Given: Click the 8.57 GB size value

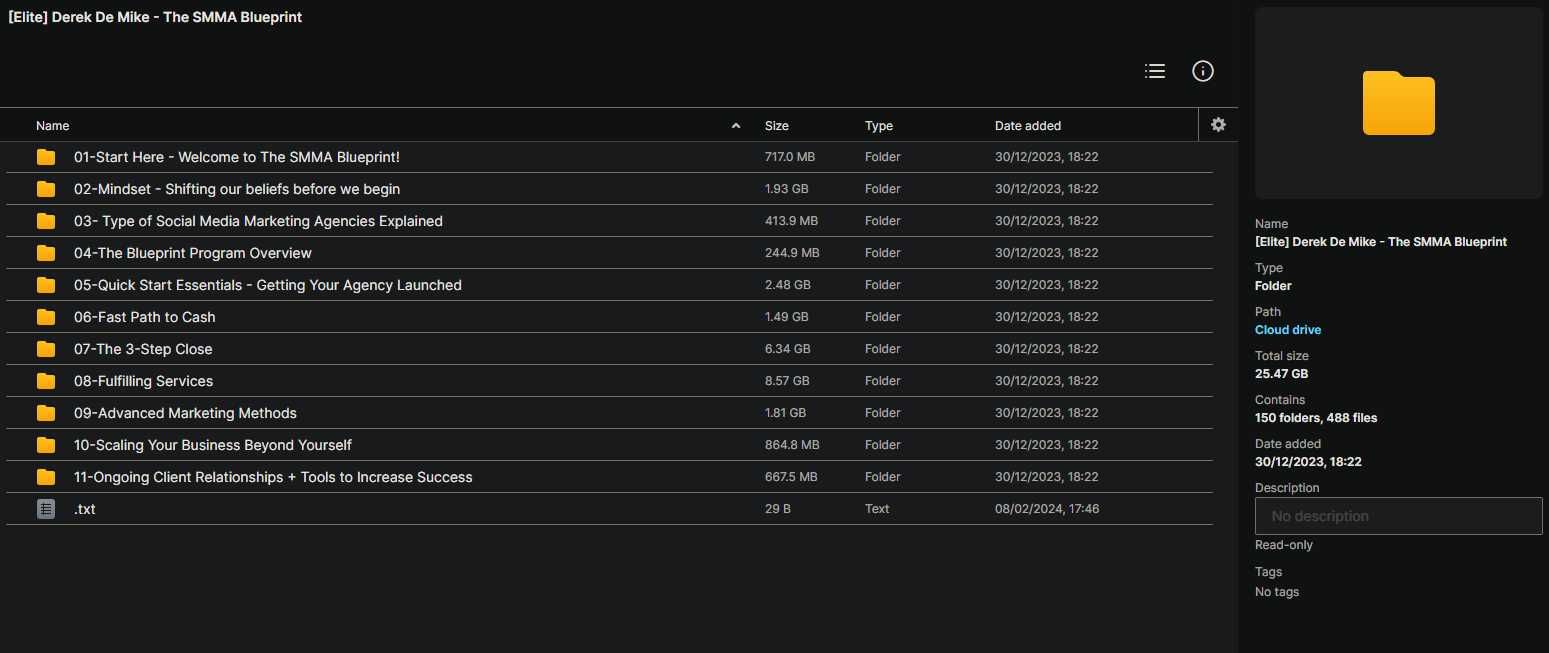Looking at the screenshot, I should (787, 381).
